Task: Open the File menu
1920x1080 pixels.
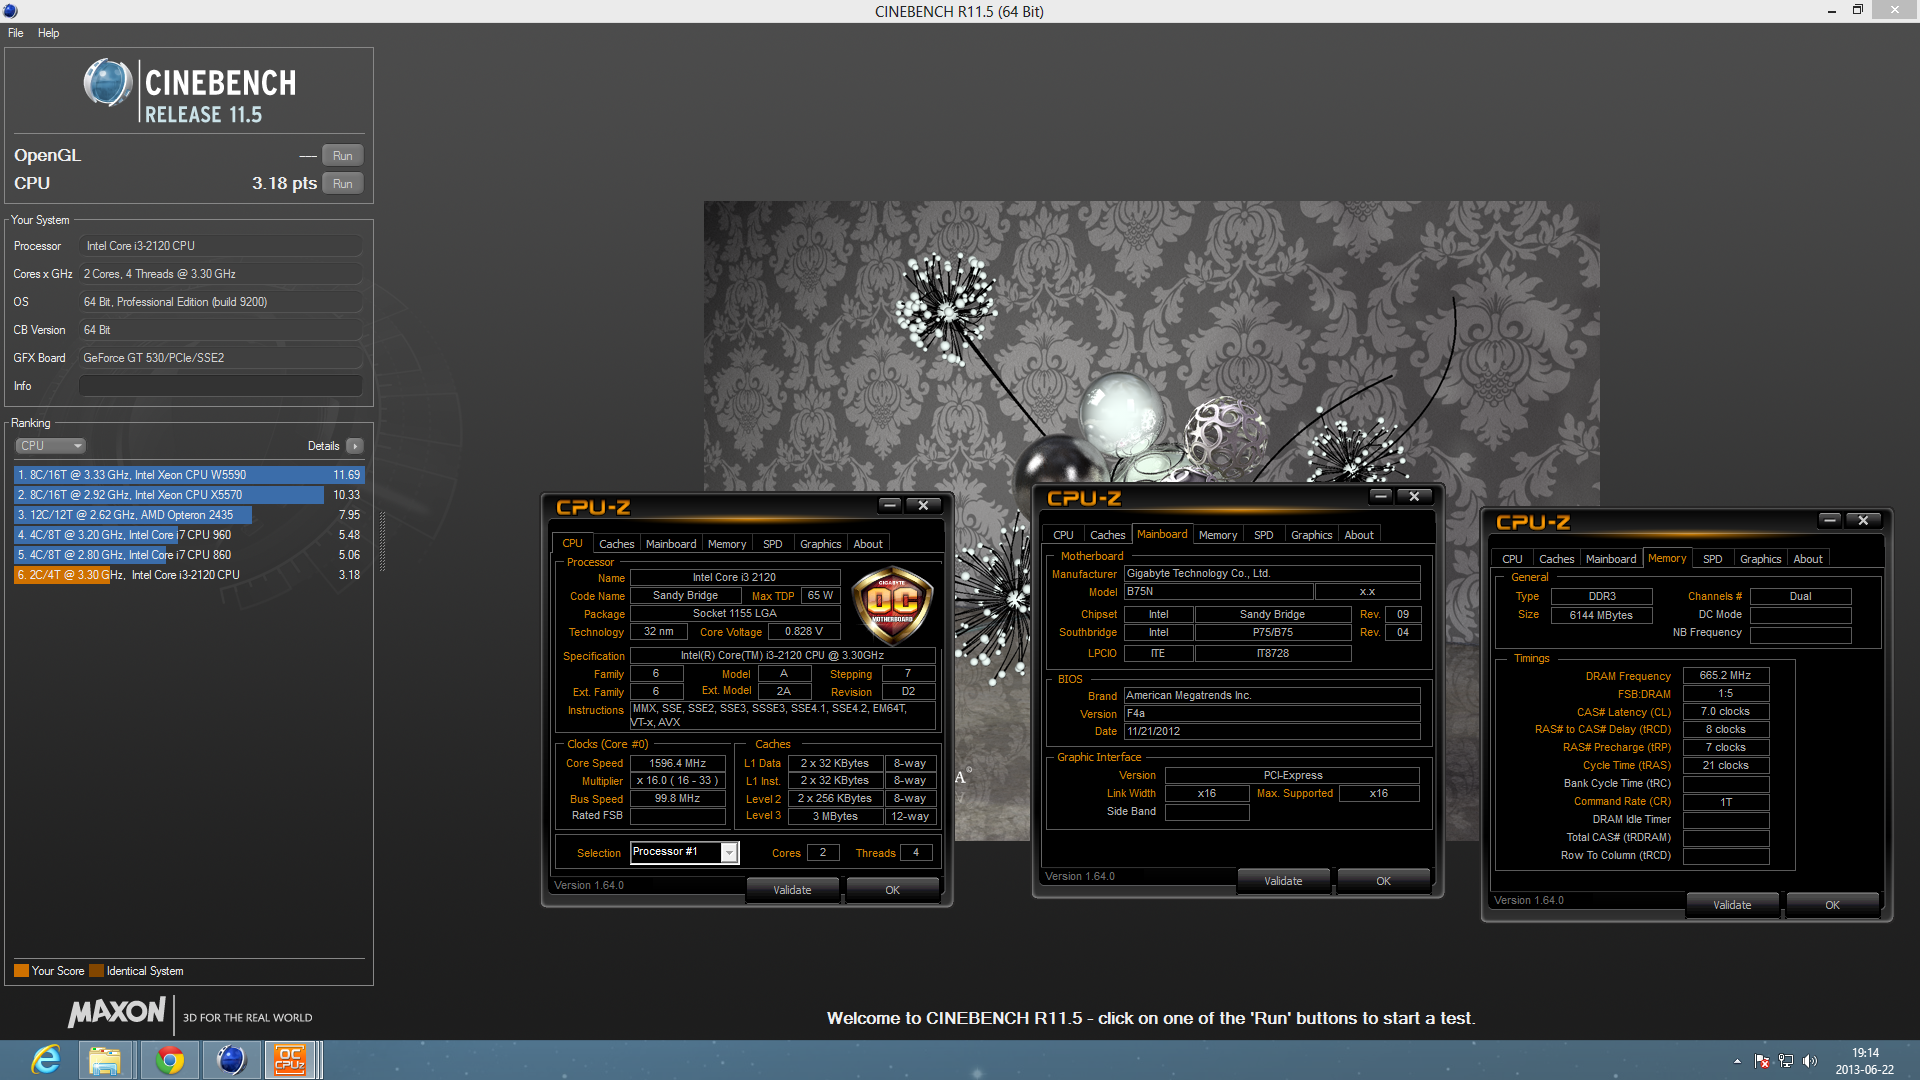Action: [x=16, y=33]
